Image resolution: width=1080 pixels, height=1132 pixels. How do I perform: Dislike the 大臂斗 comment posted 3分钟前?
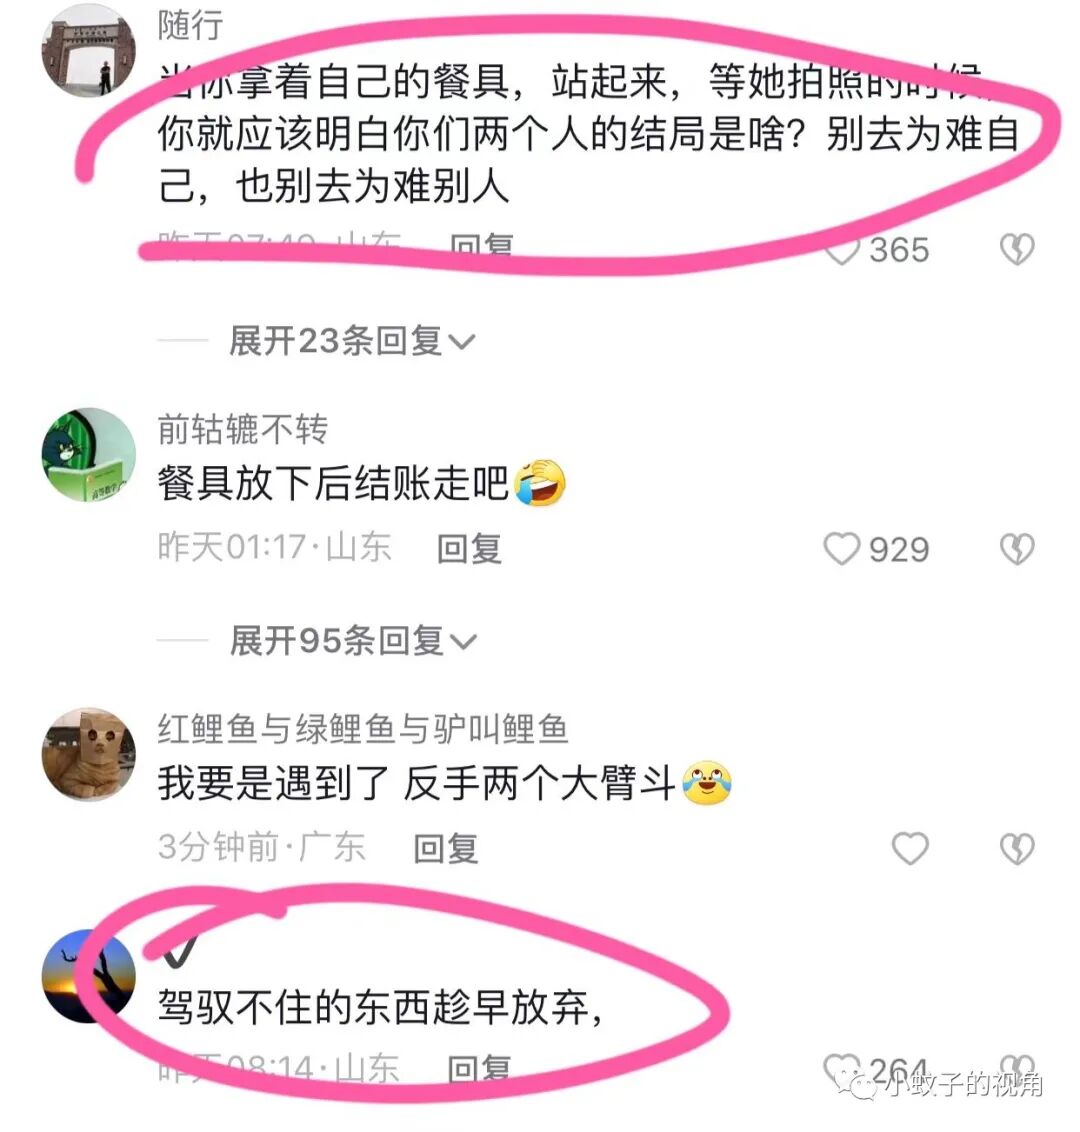[x=1017, y=848]
